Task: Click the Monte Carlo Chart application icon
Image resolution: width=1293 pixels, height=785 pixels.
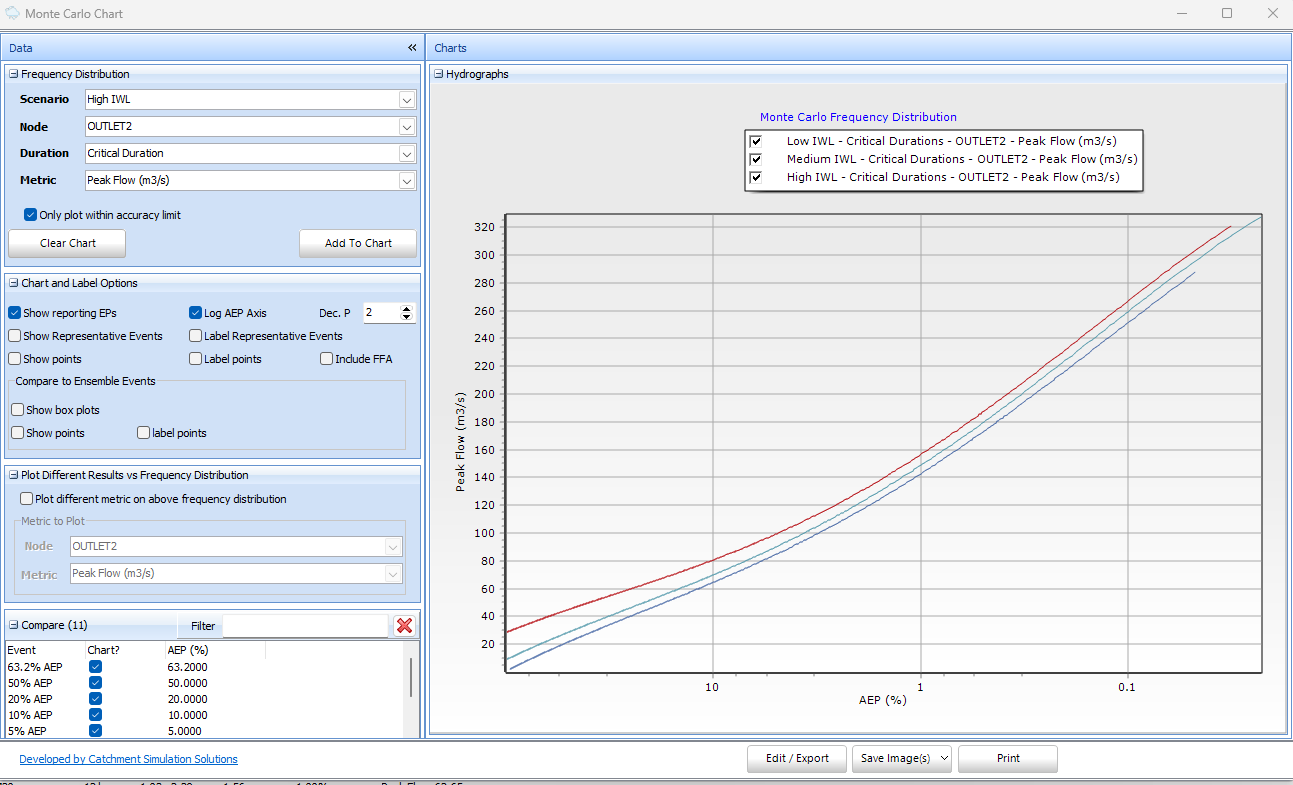Action: 12,13
